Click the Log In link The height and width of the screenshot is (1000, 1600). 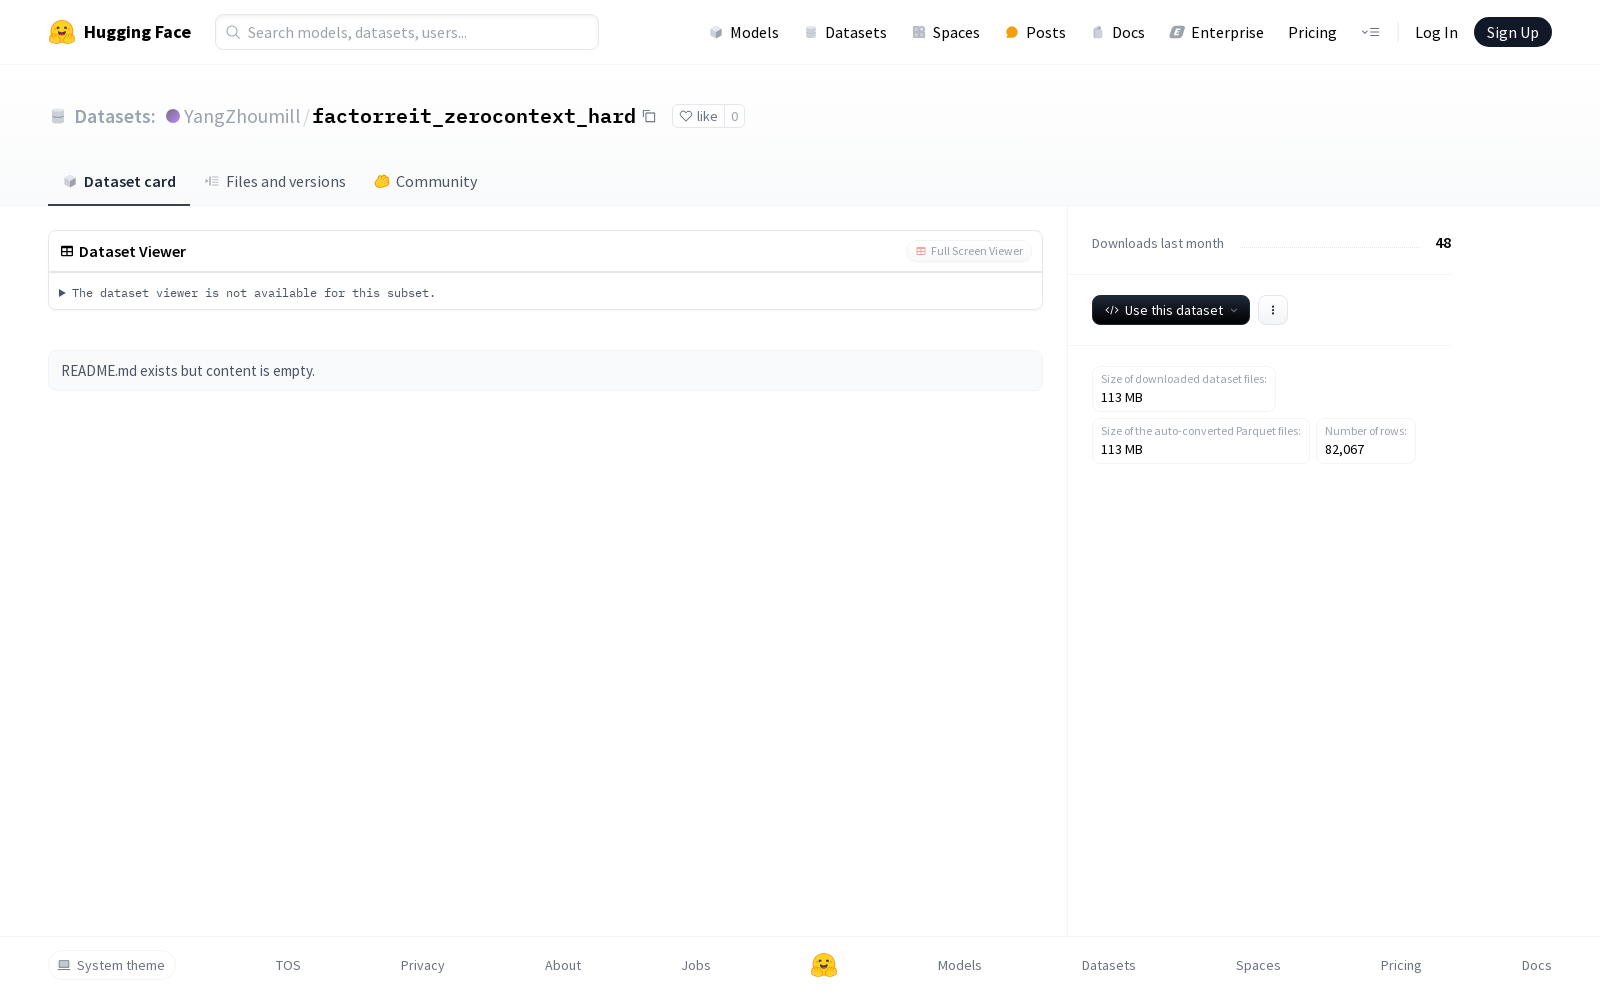point(1436,32)
